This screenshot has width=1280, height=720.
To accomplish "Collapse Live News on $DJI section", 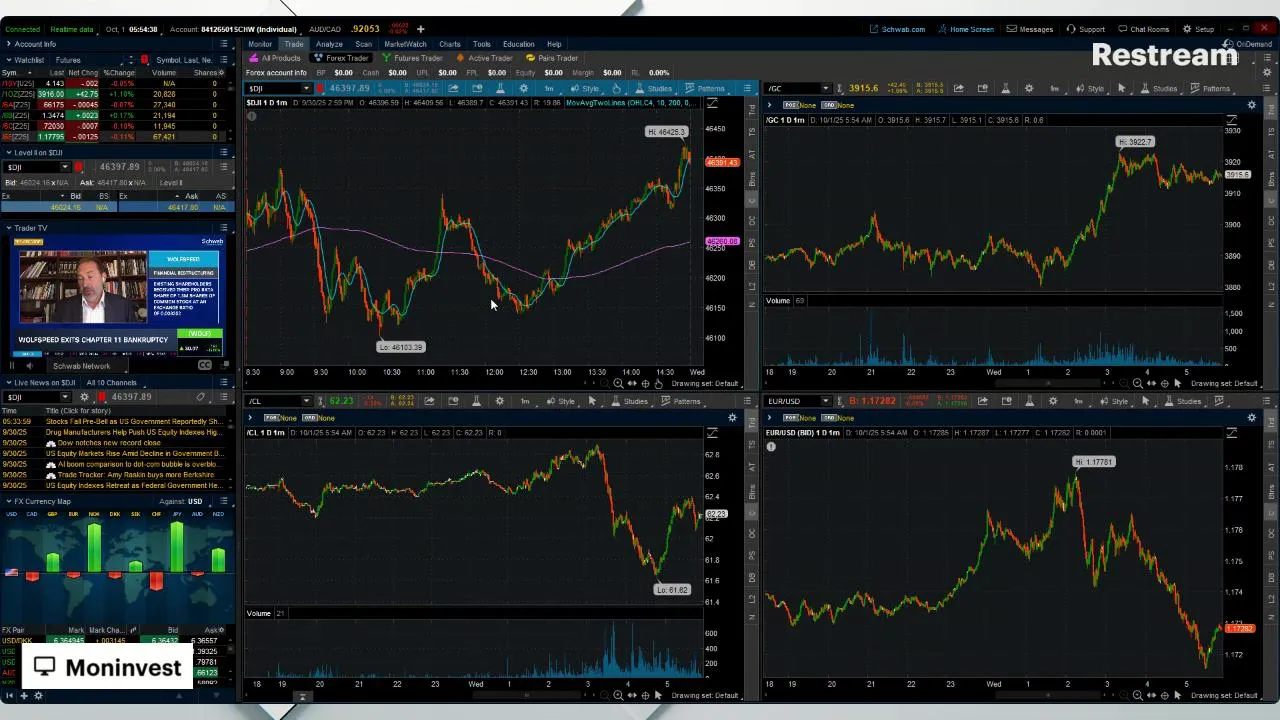I will coord(8,383).
